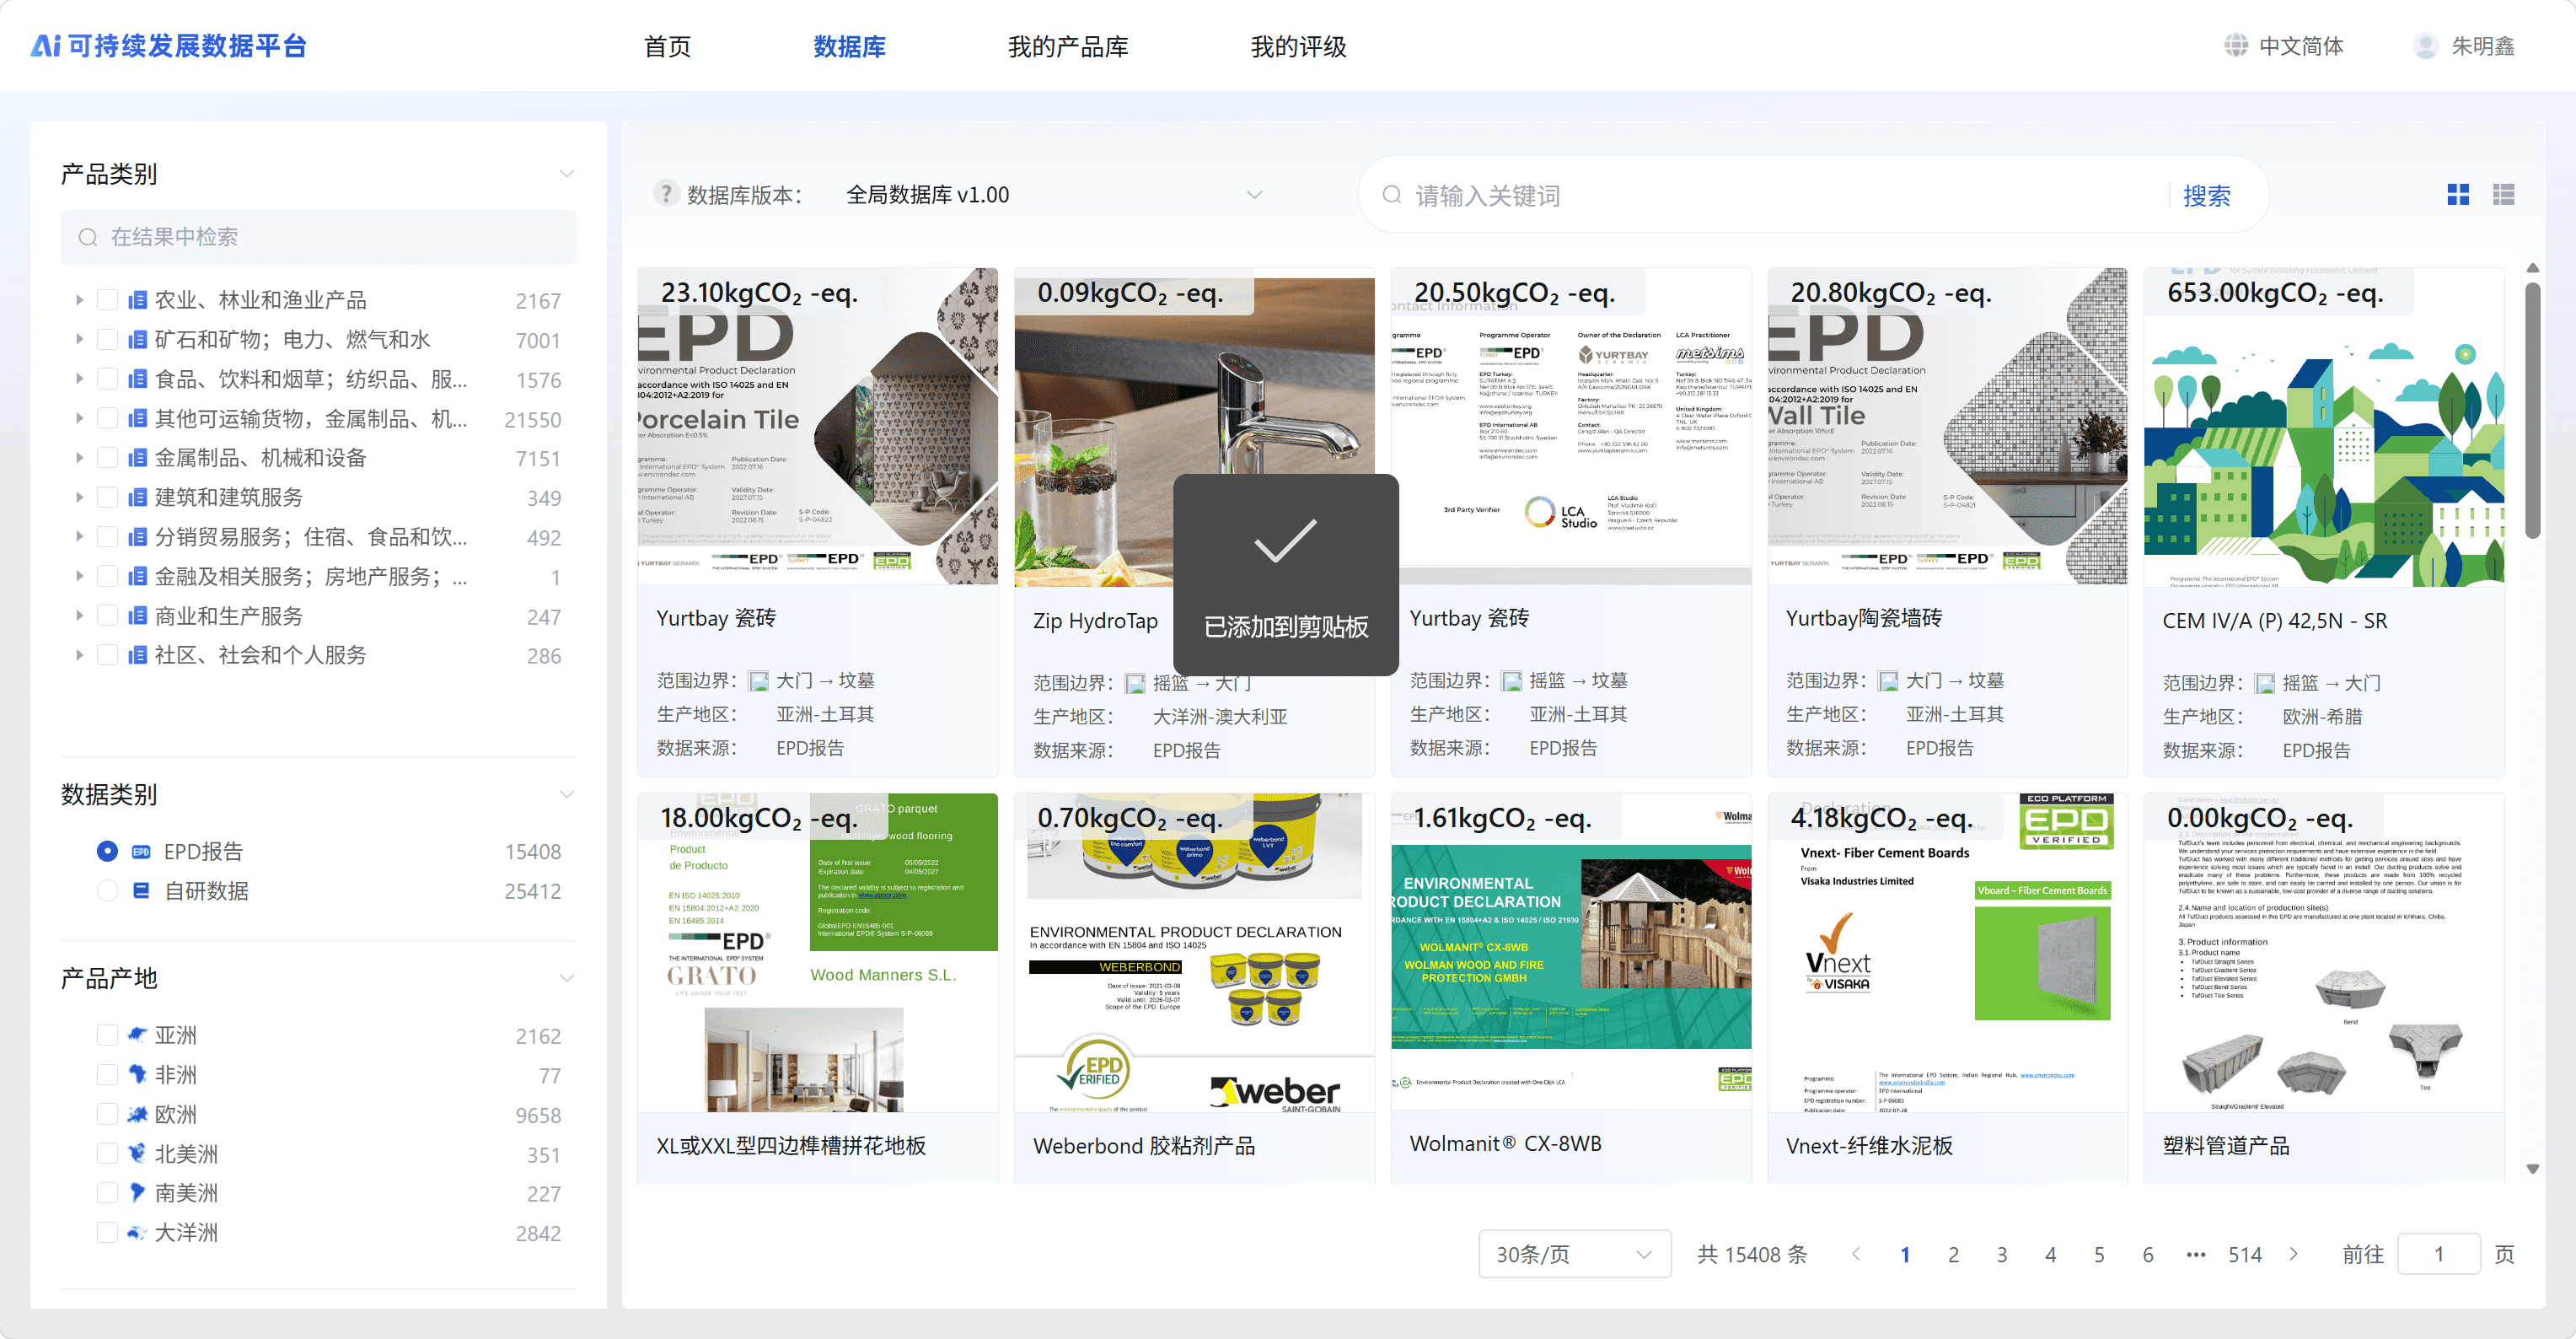Expand the 金融及相关服务 tree node
The image size is (2576, 1339).
coord(79,576)
